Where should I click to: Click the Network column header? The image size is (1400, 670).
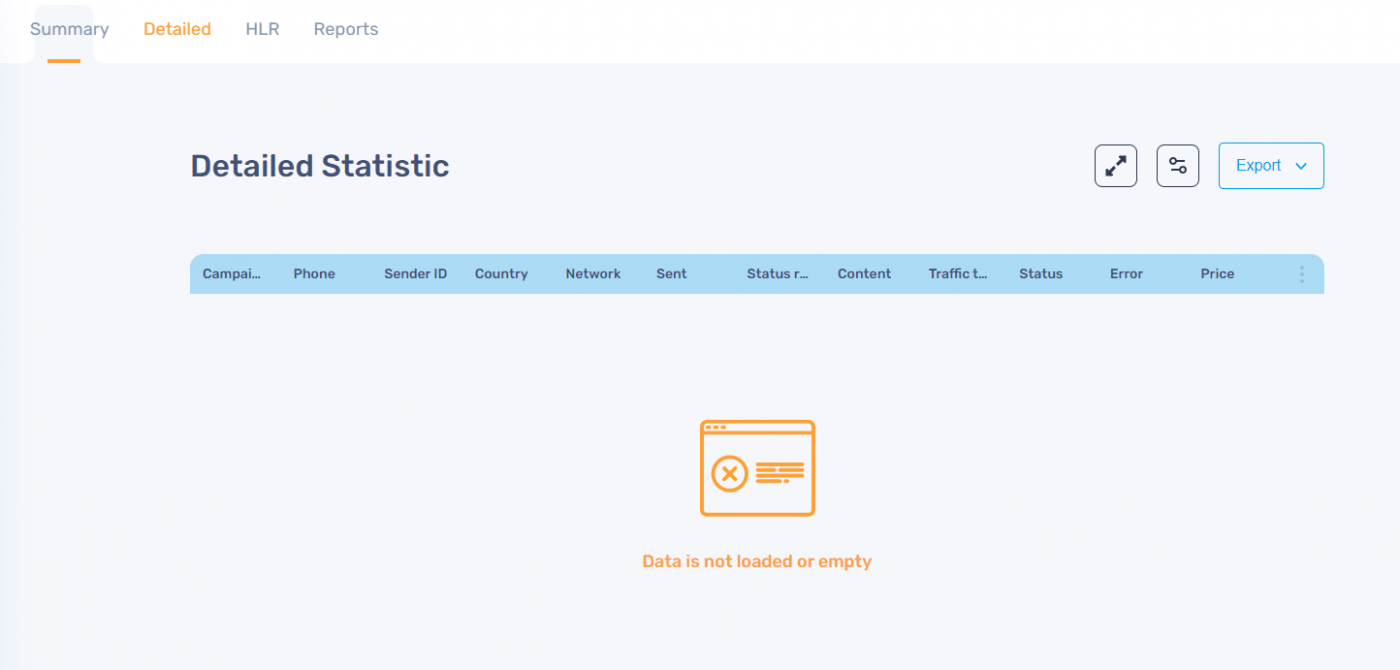point(593,274)
